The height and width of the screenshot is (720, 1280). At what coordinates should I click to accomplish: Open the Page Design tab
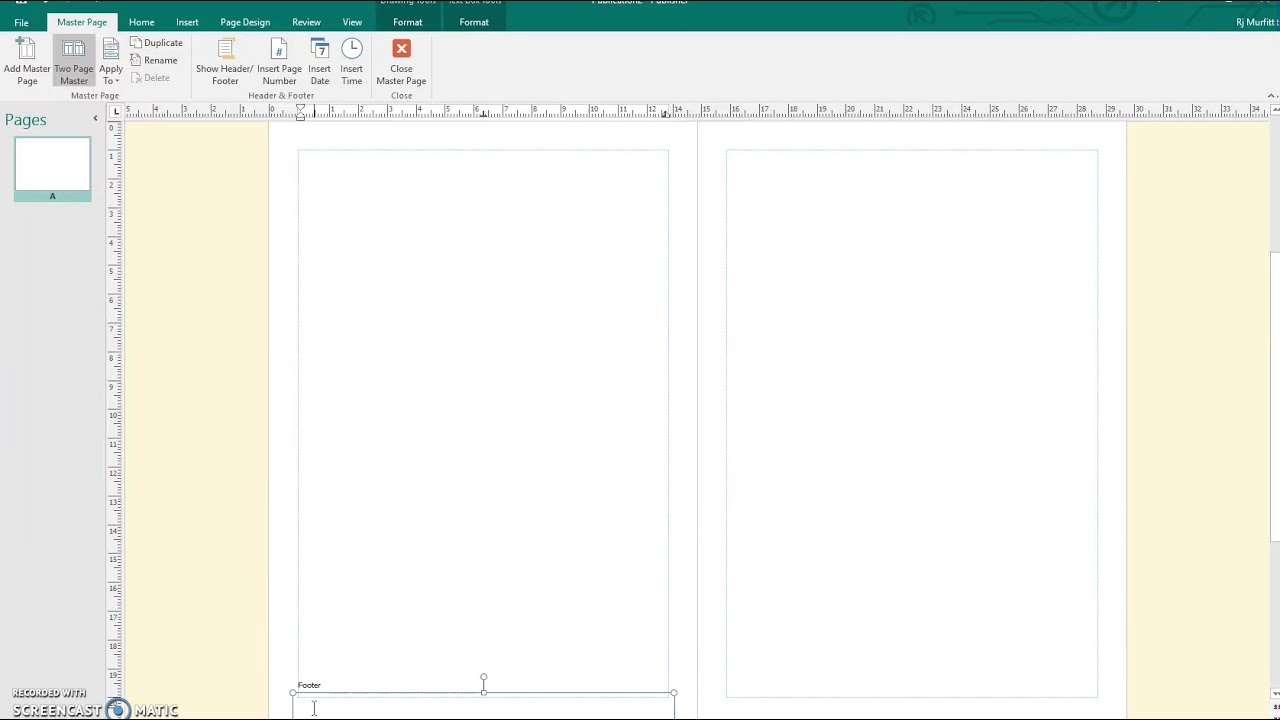coord(245,22)
